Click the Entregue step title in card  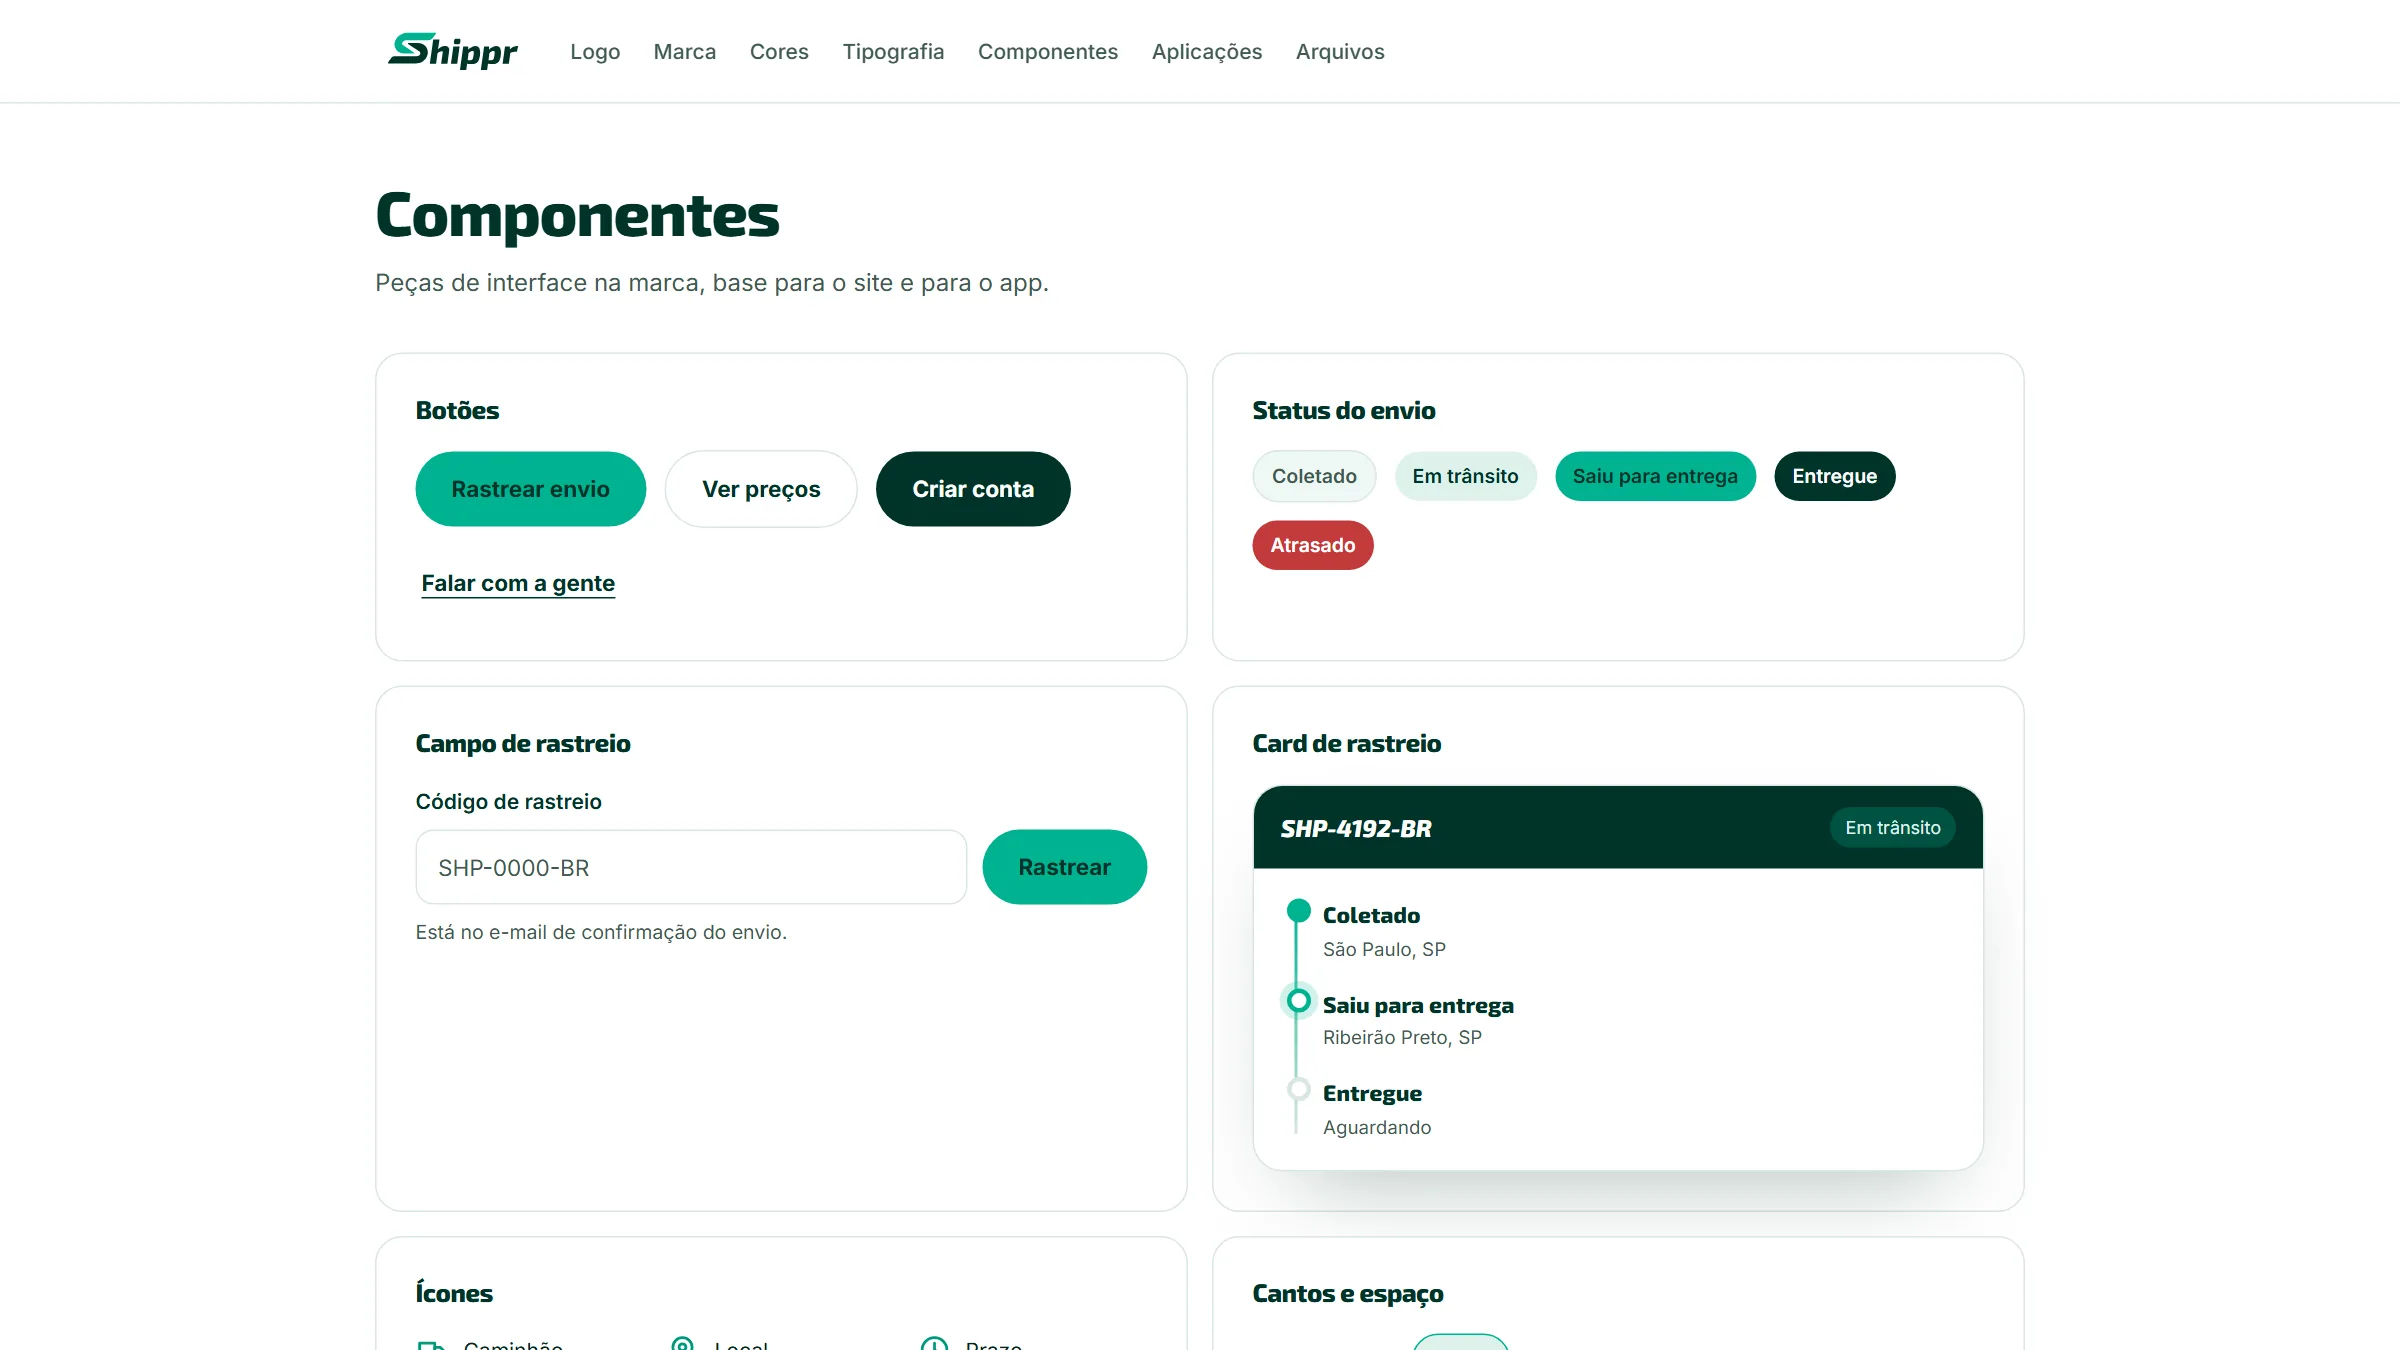[1372, 1093]
